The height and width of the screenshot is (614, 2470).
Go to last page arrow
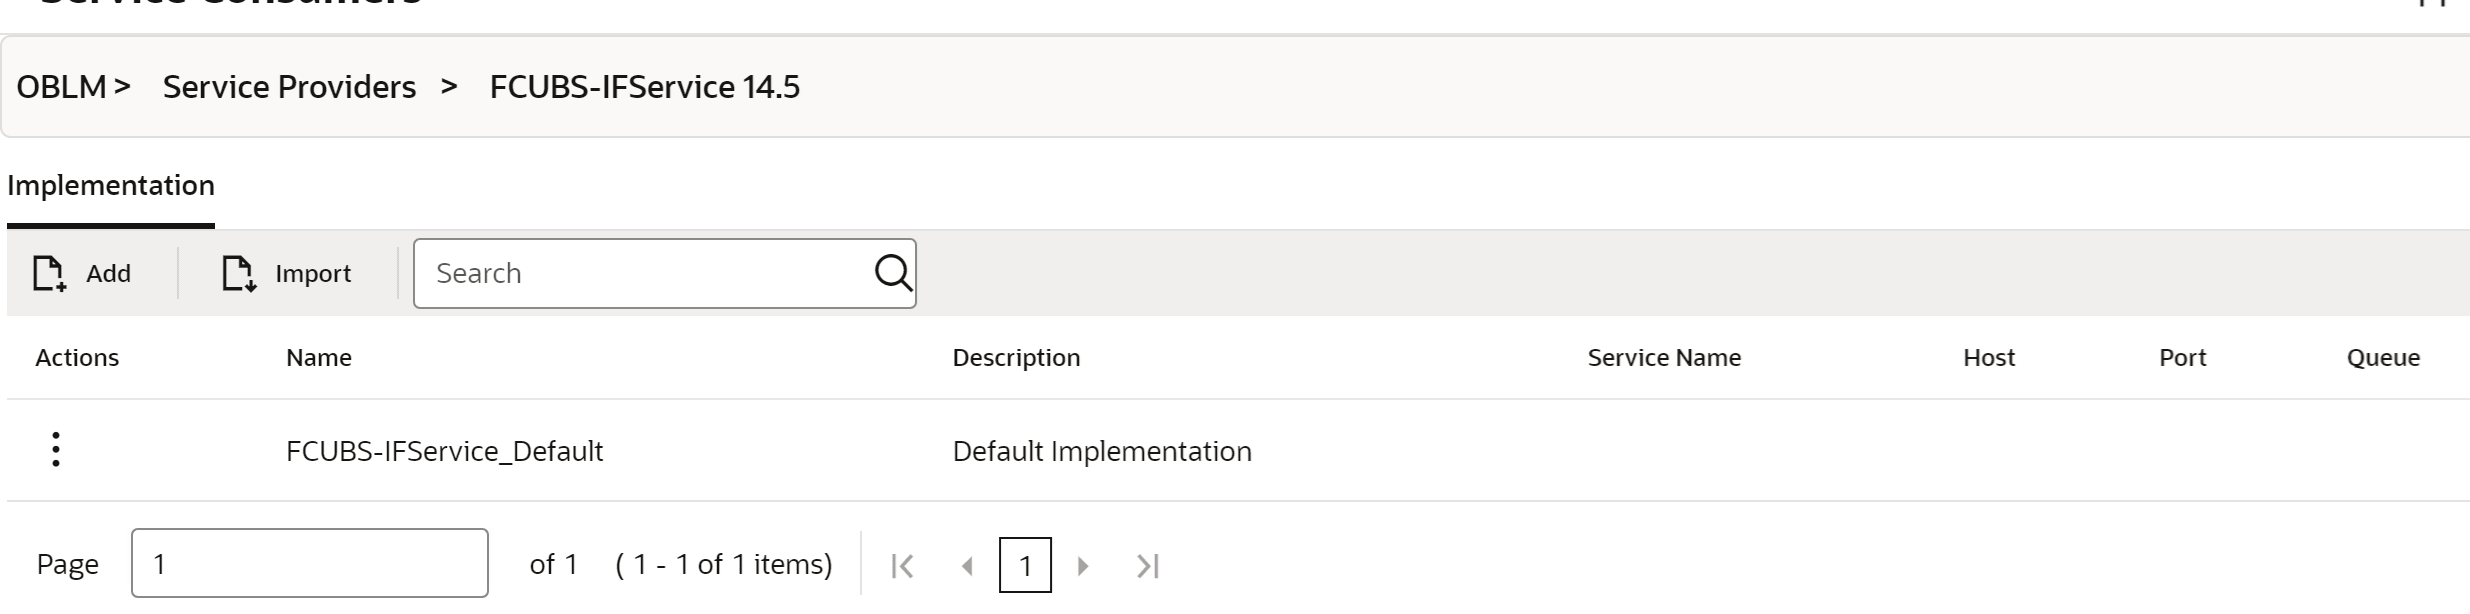tap(1147, 566)
